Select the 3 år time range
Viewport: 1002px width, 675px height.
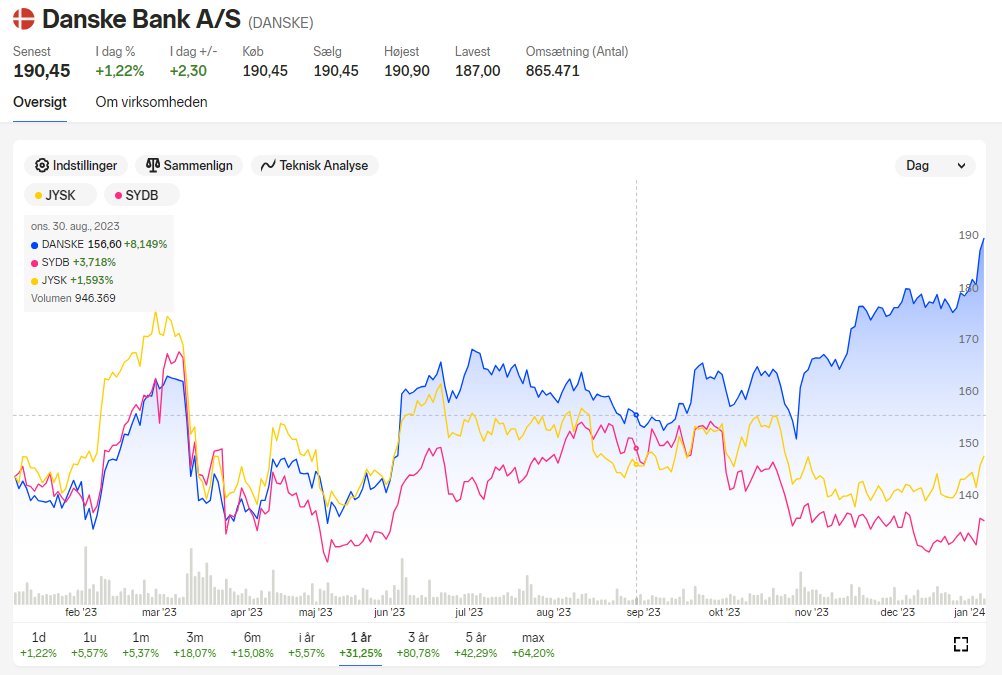(418, 645)
